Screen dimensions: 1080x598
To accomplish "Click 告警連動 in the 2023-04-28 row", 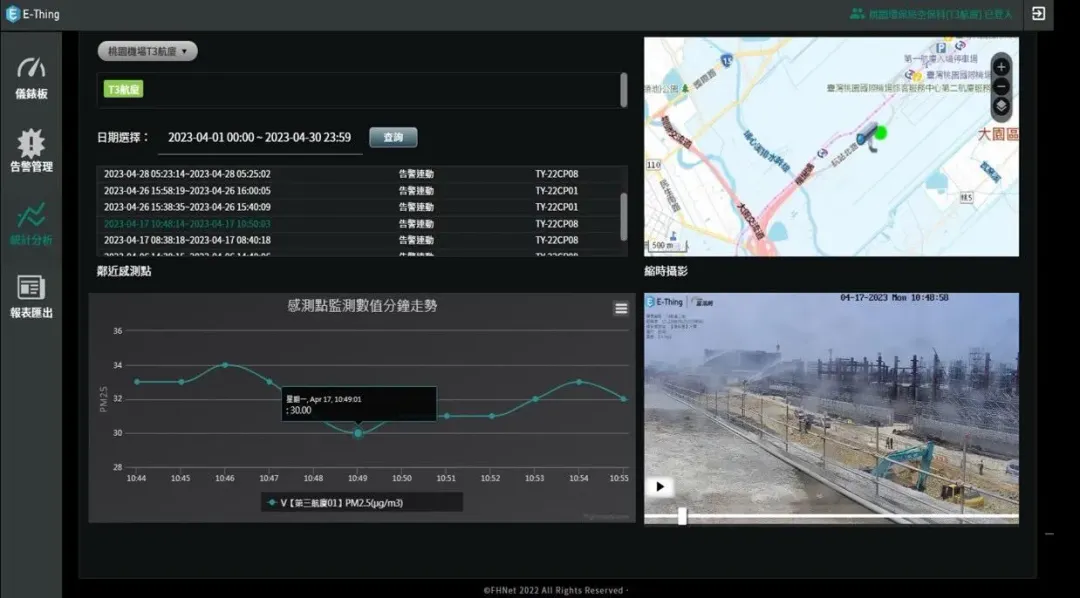I will tap(416, 174).
